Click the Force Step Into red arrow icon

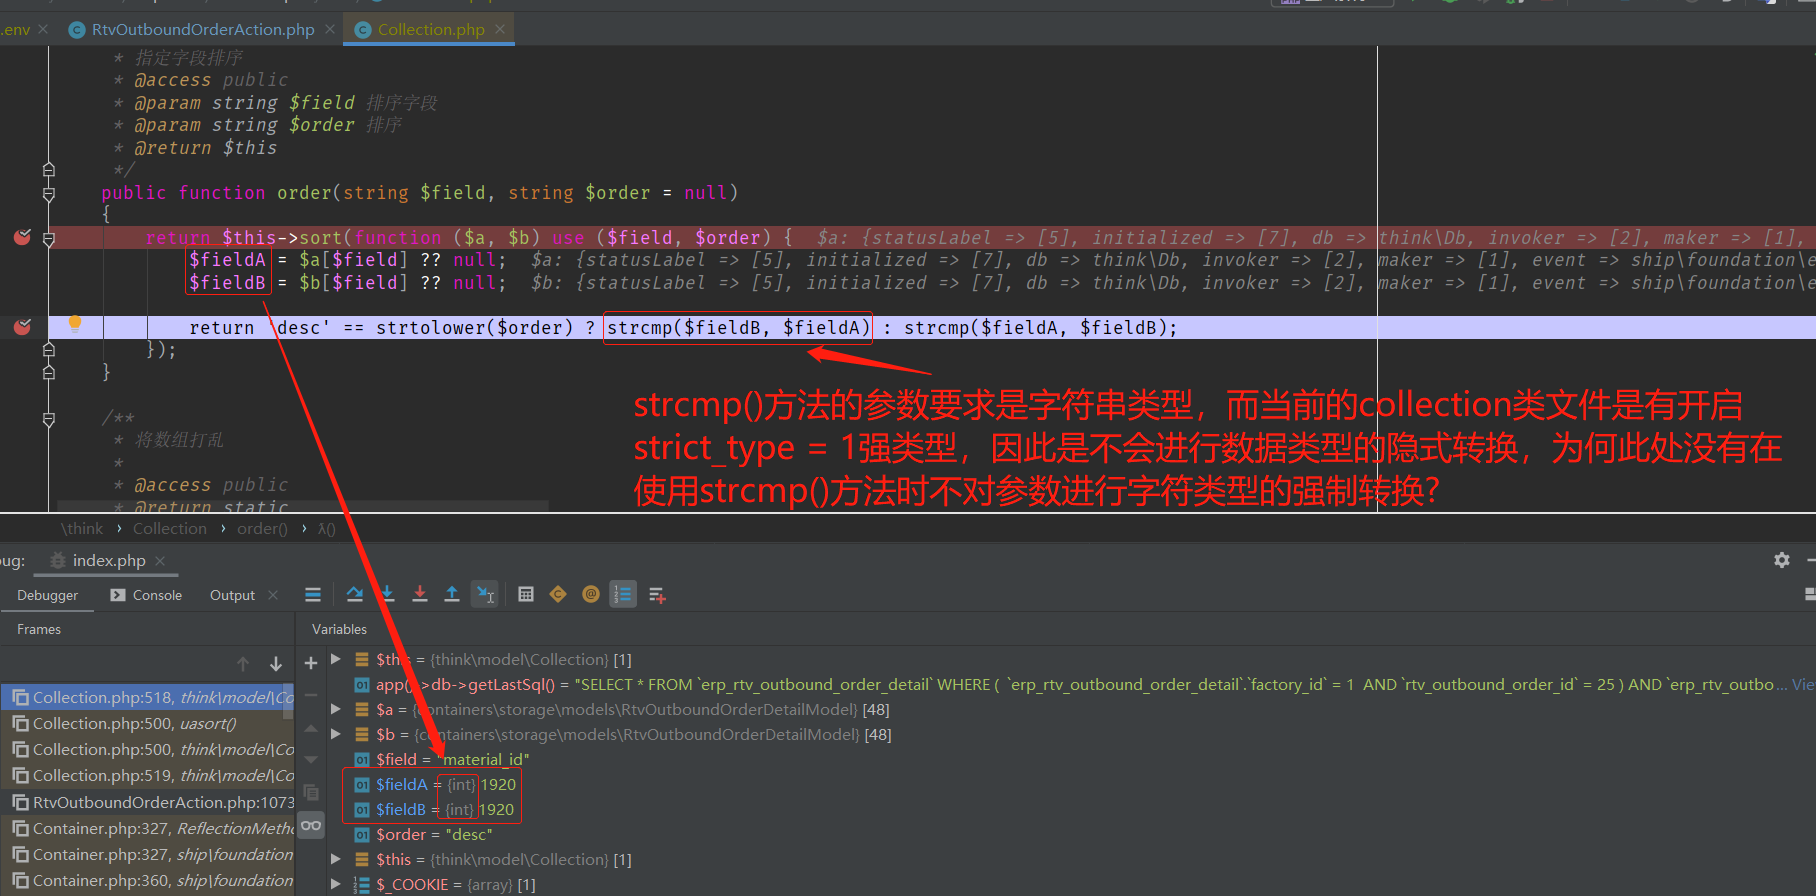[x=420, y=595]
